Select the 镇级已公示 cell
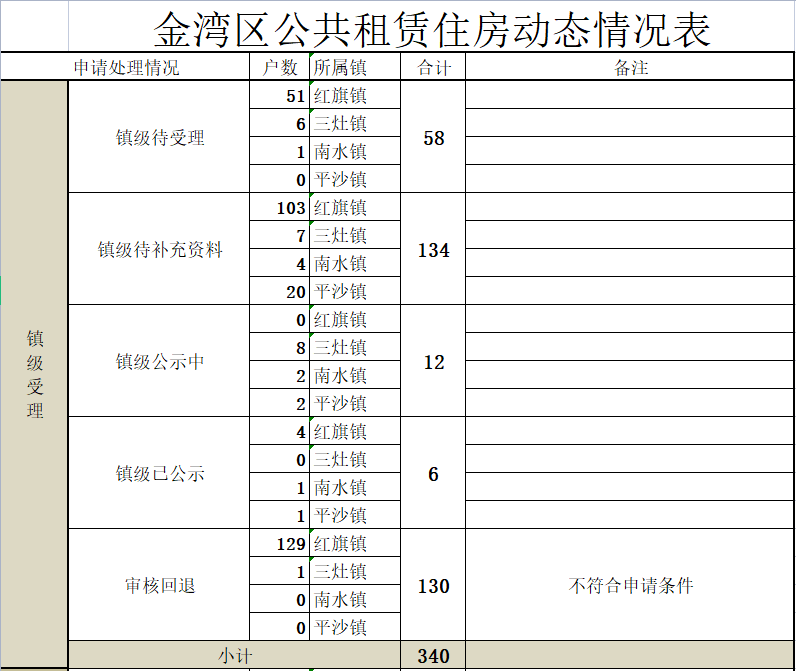 (159, 474)
